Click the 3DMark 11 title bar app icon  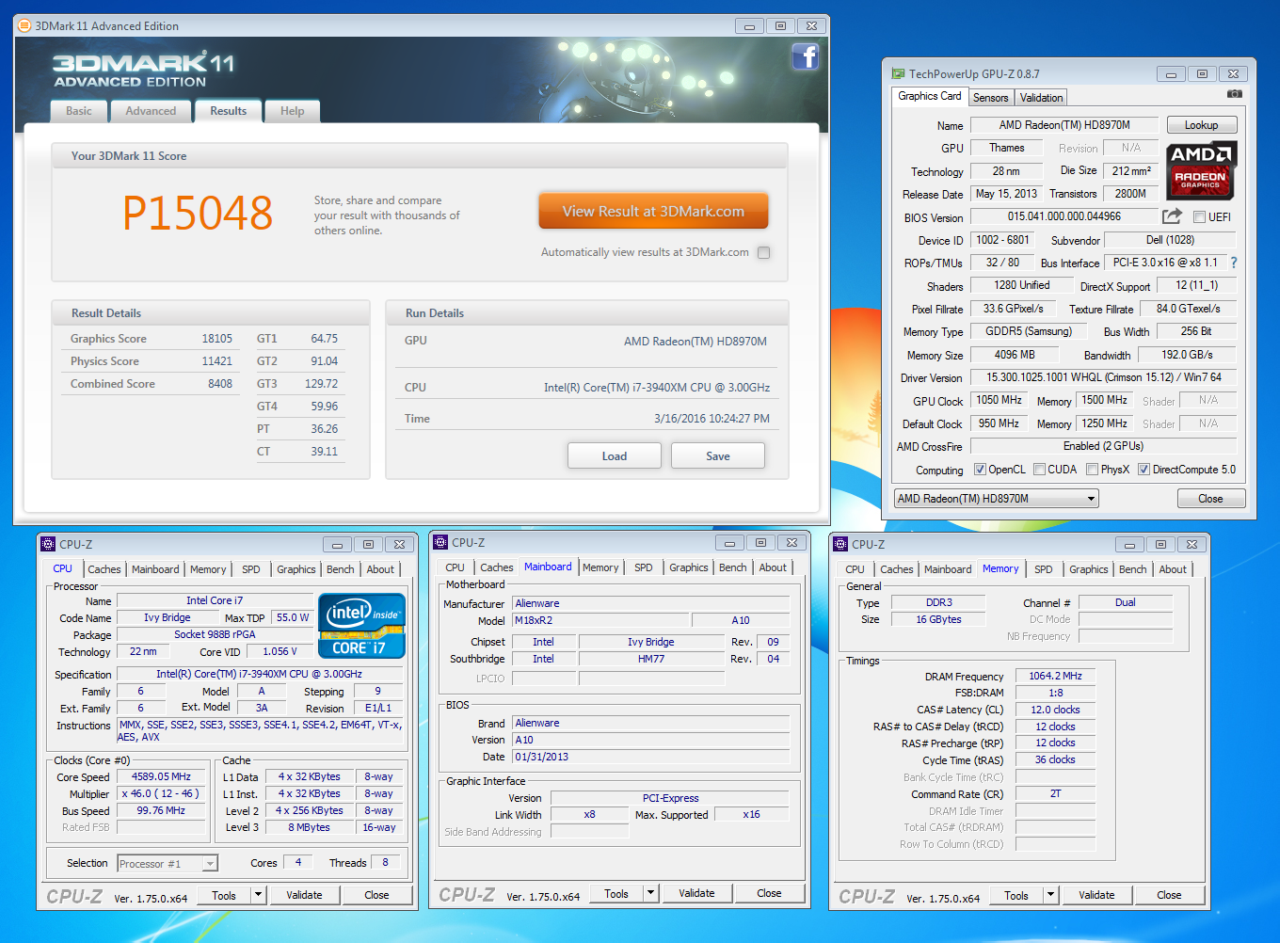(24, 26)
